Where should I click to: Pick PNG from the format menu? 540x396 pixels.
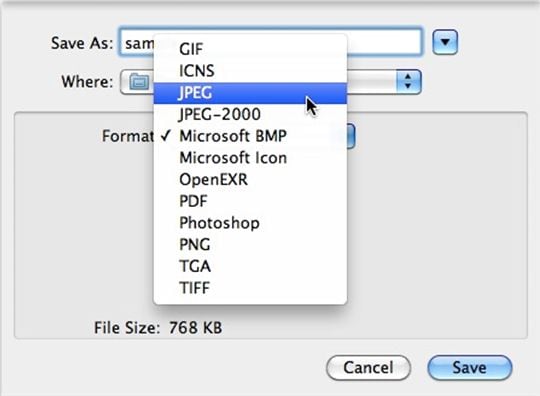click(250, 244)
